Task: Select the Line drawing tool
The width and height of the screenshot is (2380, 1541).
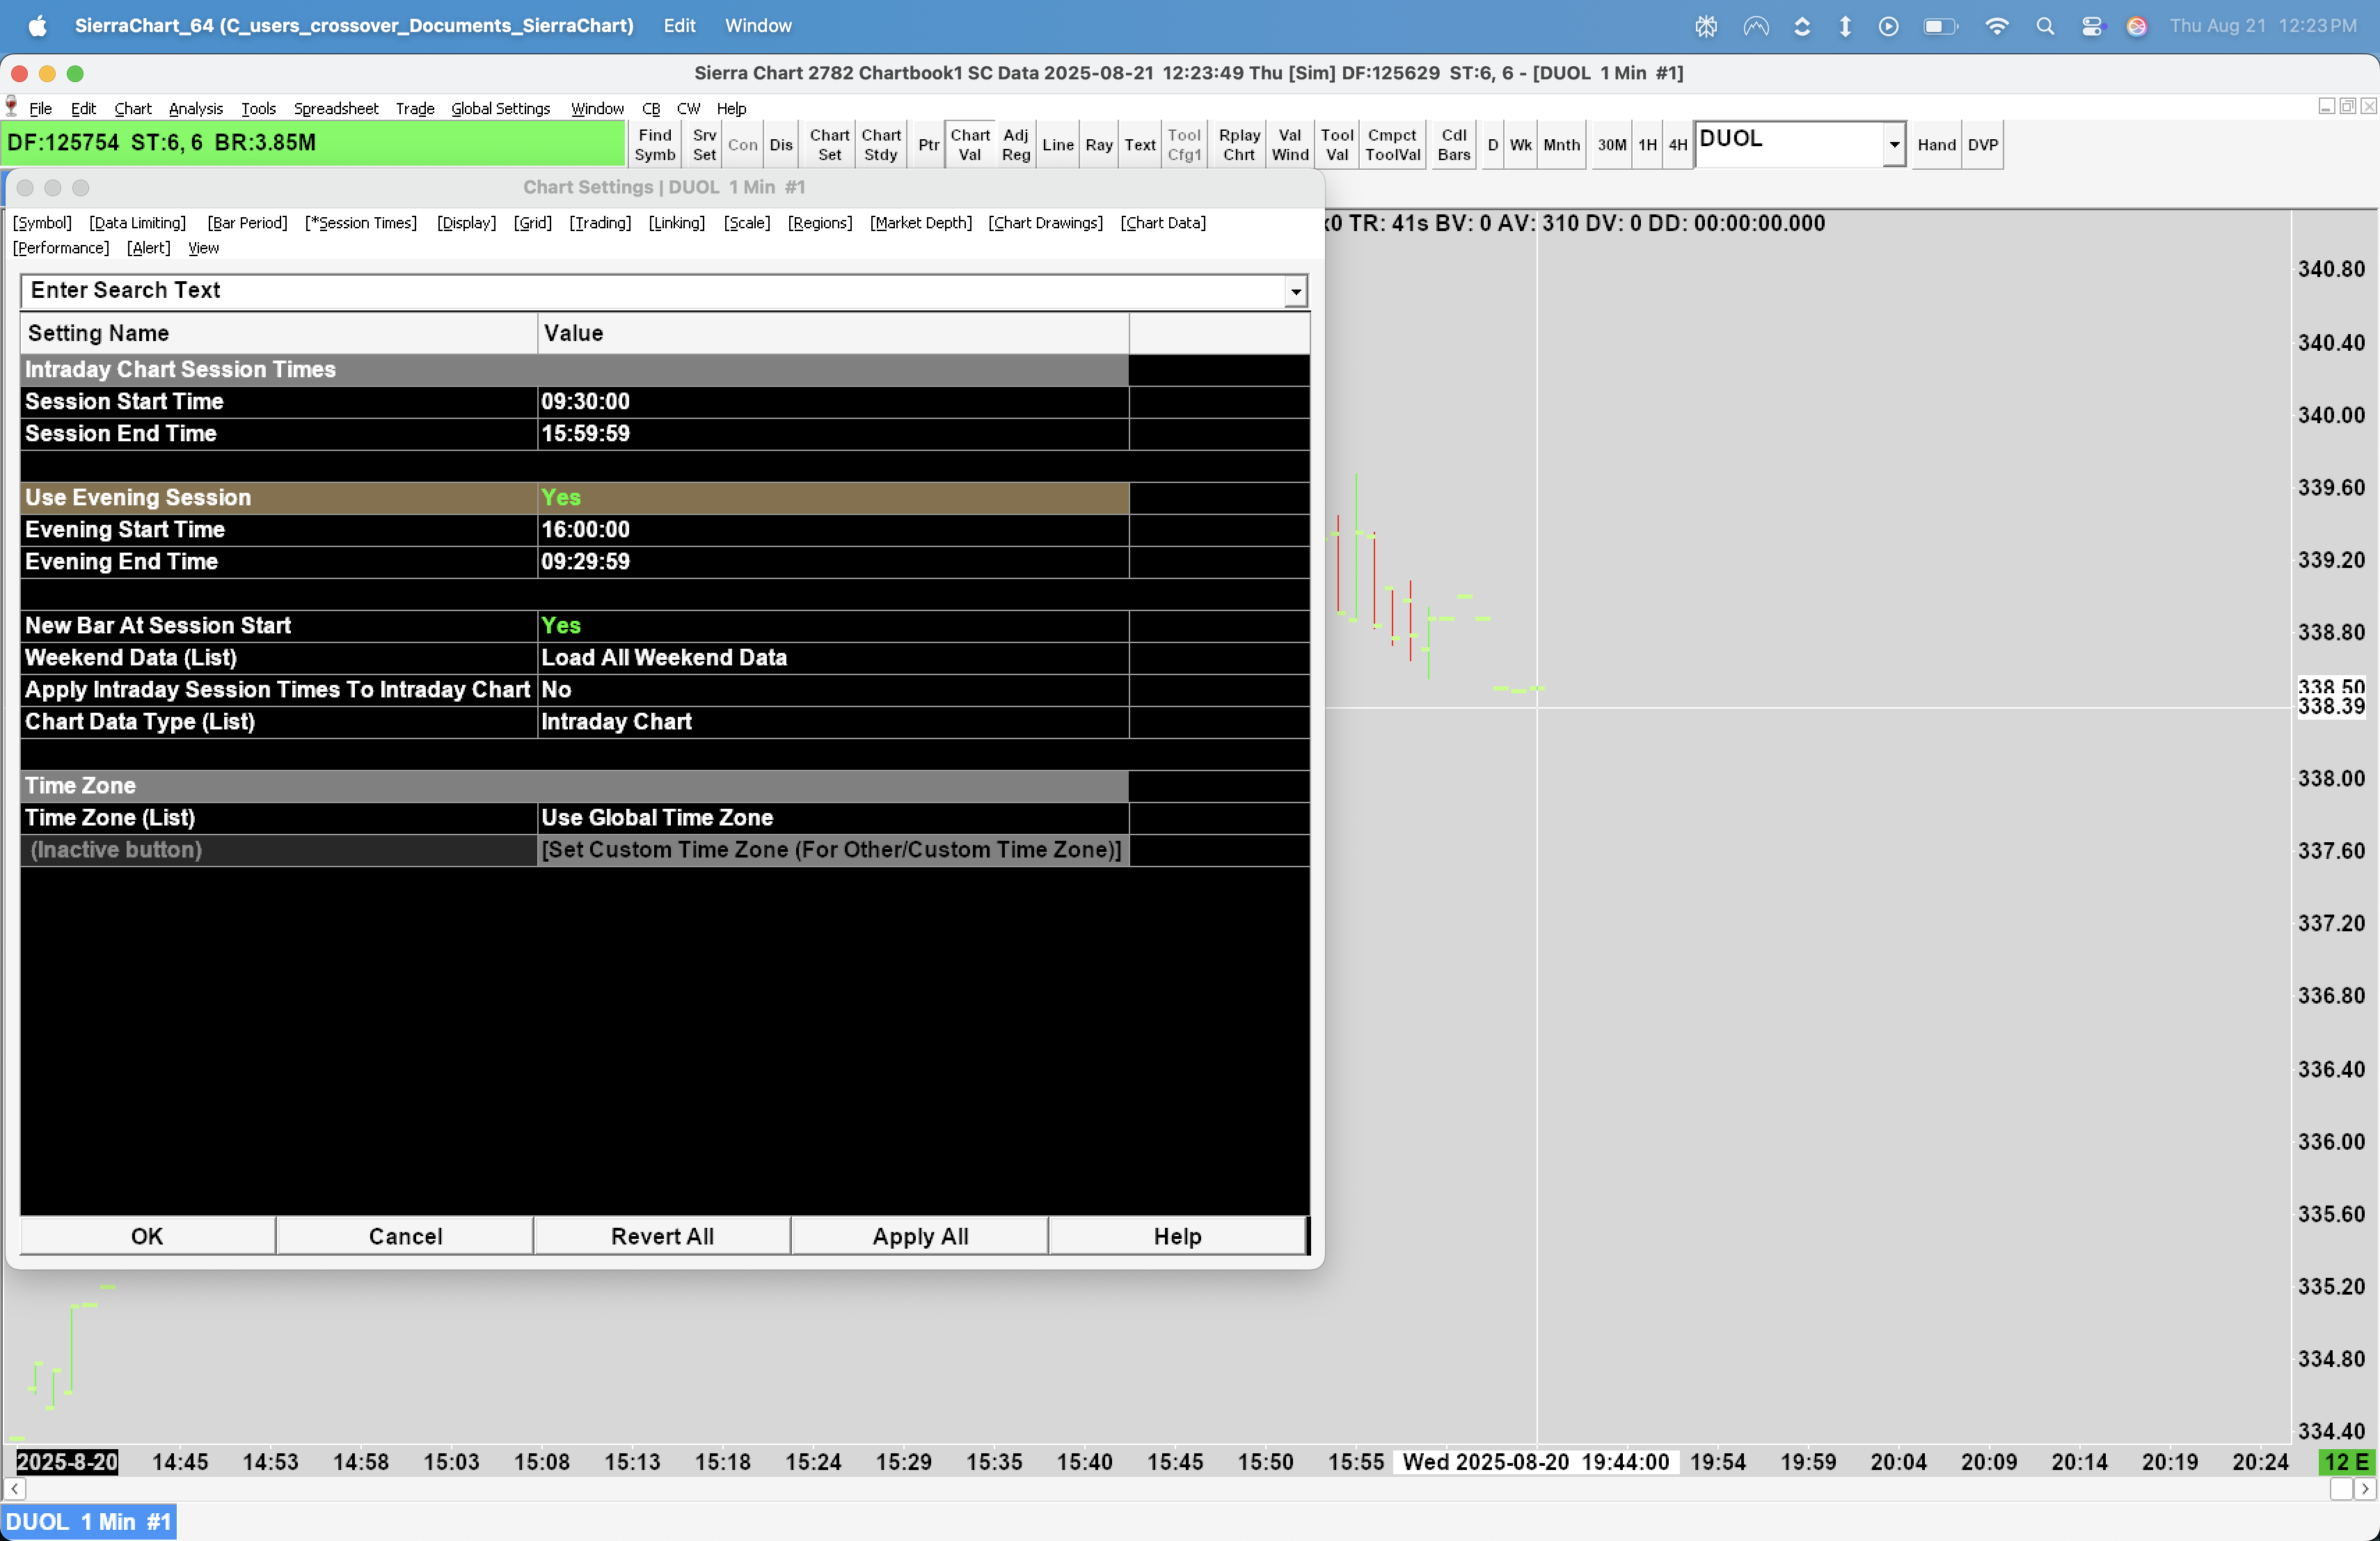Action: click(x=1057, y=145)
